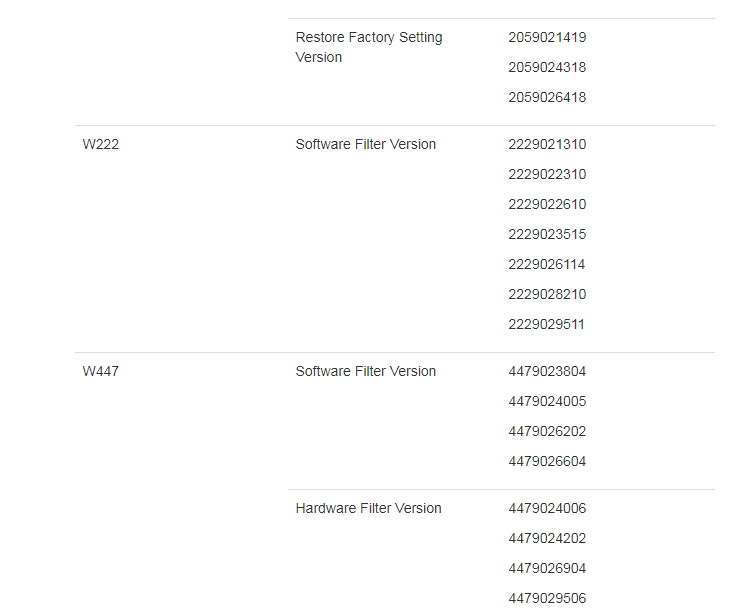Screen dimensions: 737x613
Task: Click version number 2229029511
Action: tap(546, 325)
